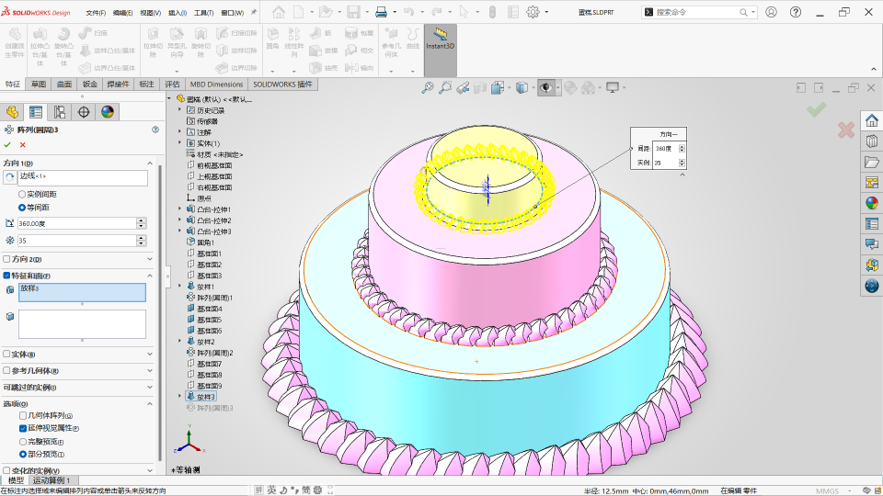Open the 工具(T) menu
The image size is (883, 496).
[x=203, y=12]
